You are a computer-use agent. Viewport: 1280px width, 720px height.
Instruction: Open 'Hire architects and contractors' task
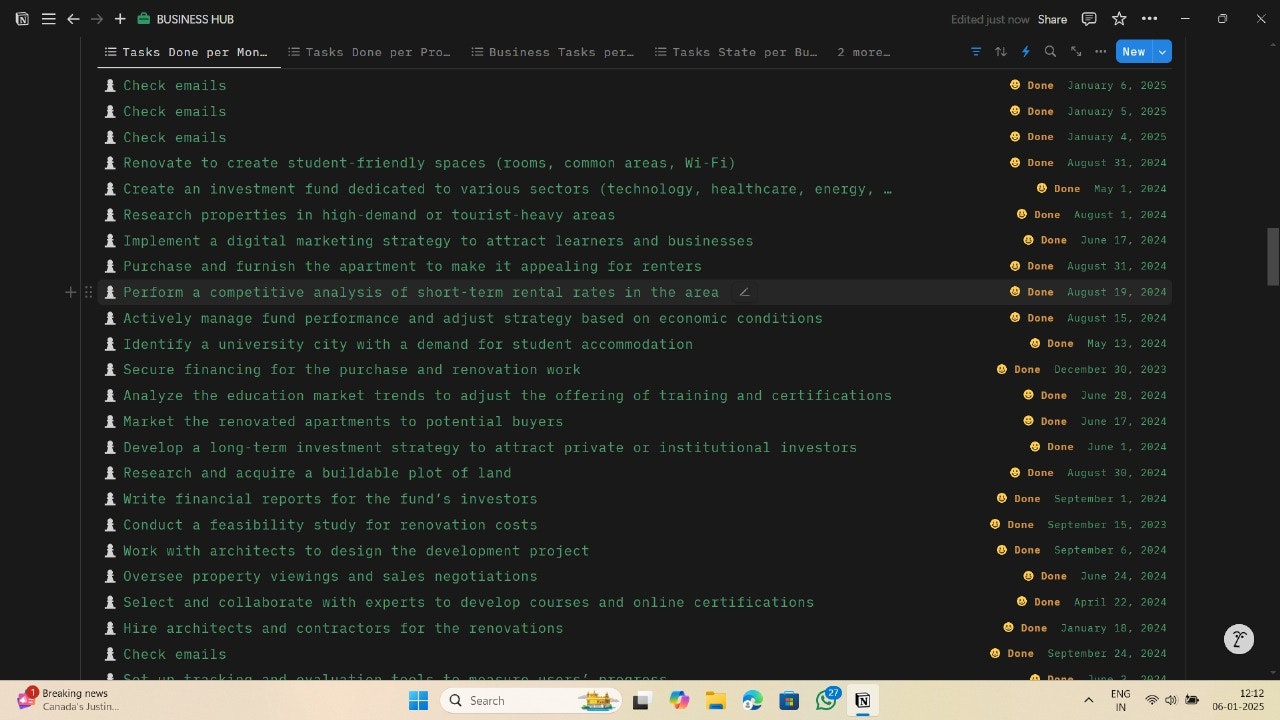343,629
